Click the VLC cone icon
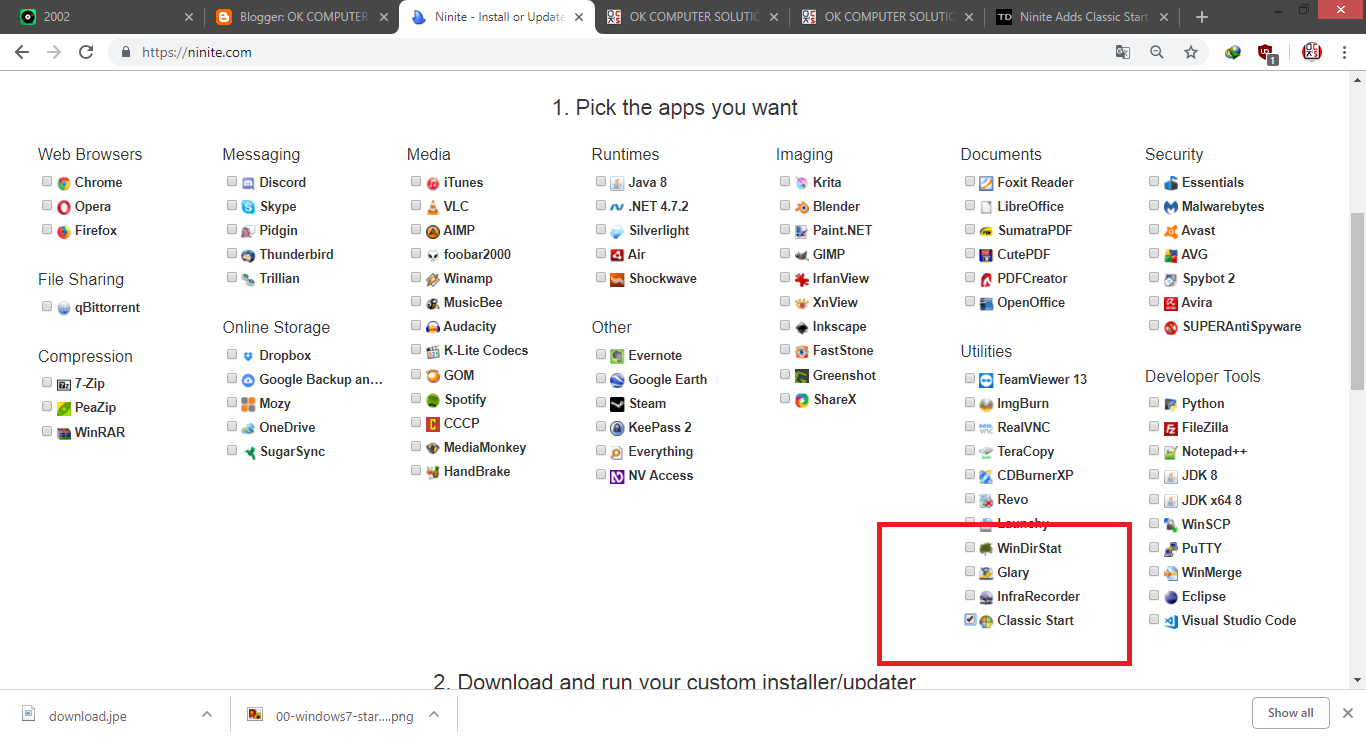 [x=433, y=207]
